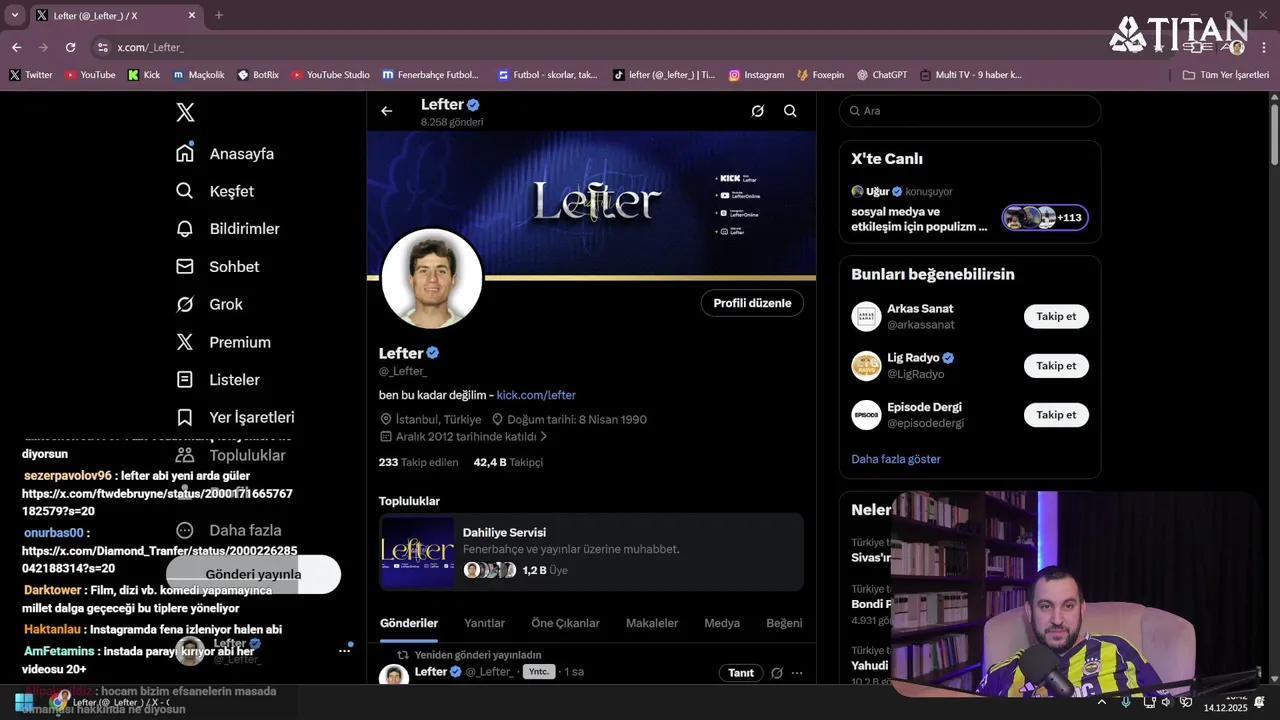This screenshot has height=720, width=1280.
Task: Join Uğur live space +113 listeners
Action: pos(1045,217)
